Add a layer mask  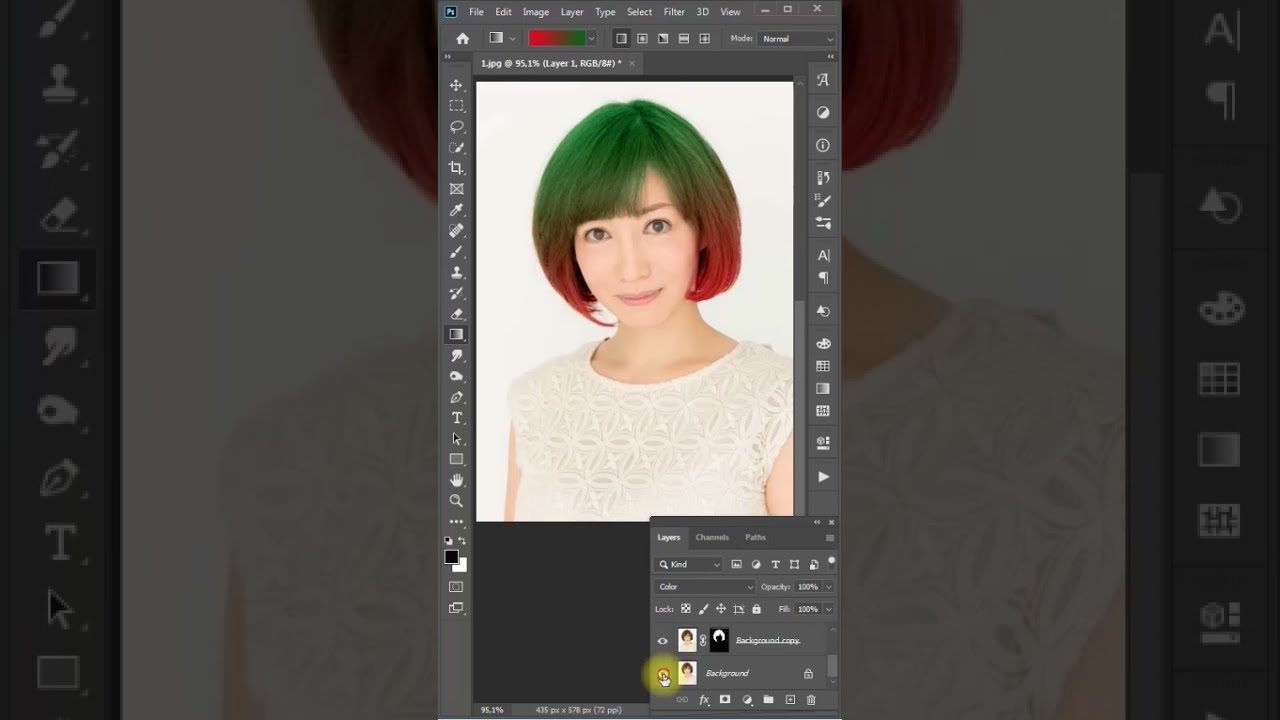[x=725, y=700]
